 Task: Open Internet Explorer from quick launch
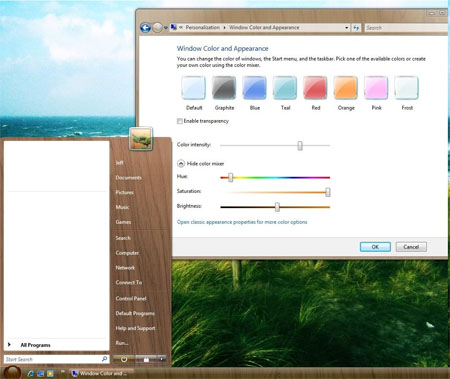coord(31,373)
